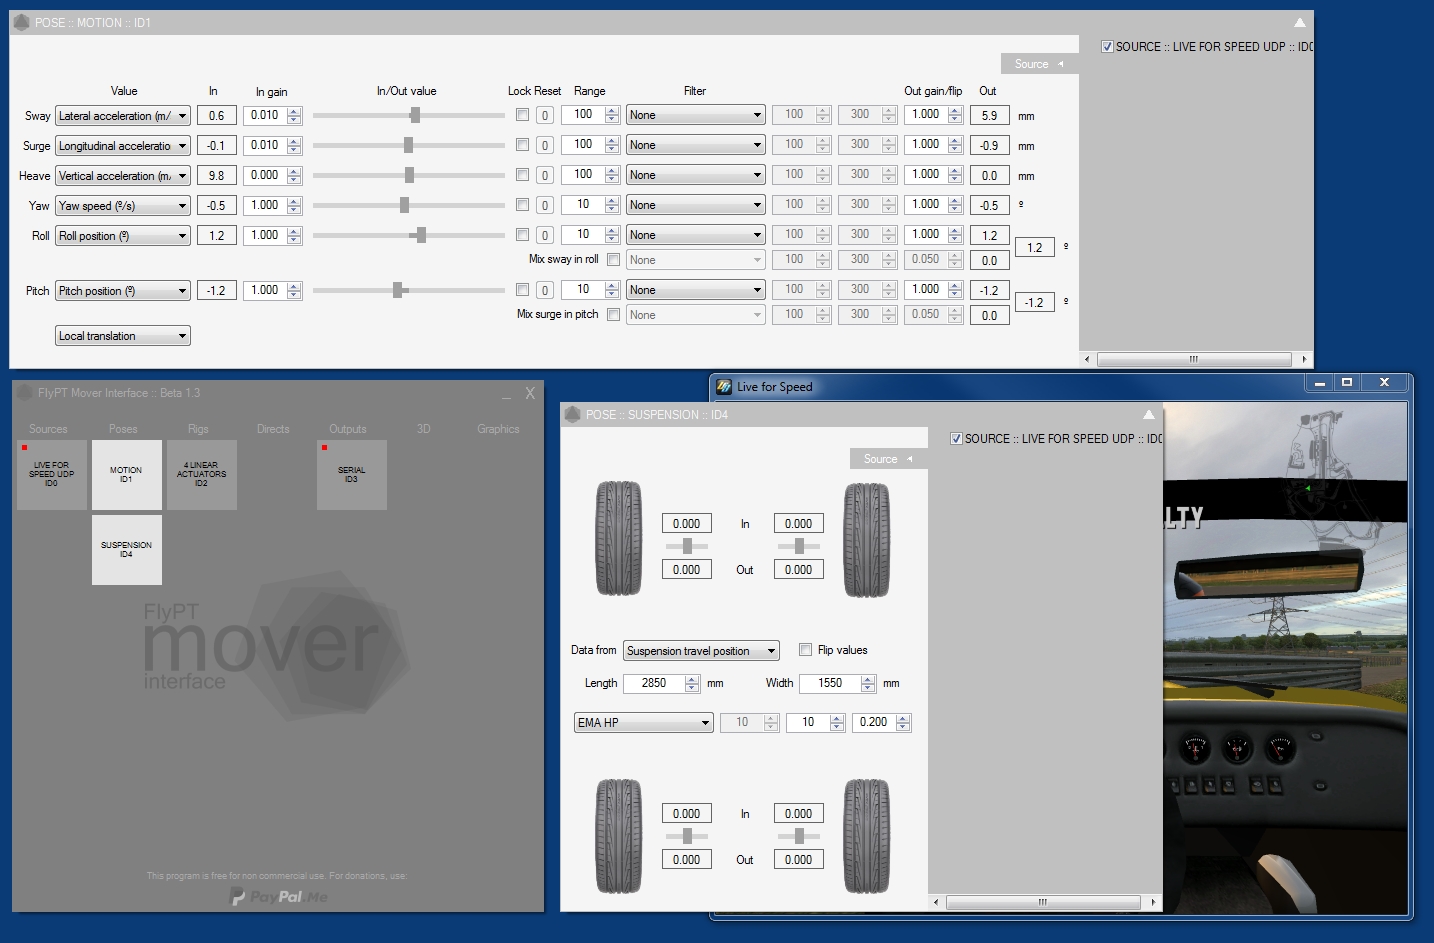Adjust the Roll in/out slider
The width and height of the screenshot is (1434, 943).
coord(421,235)
